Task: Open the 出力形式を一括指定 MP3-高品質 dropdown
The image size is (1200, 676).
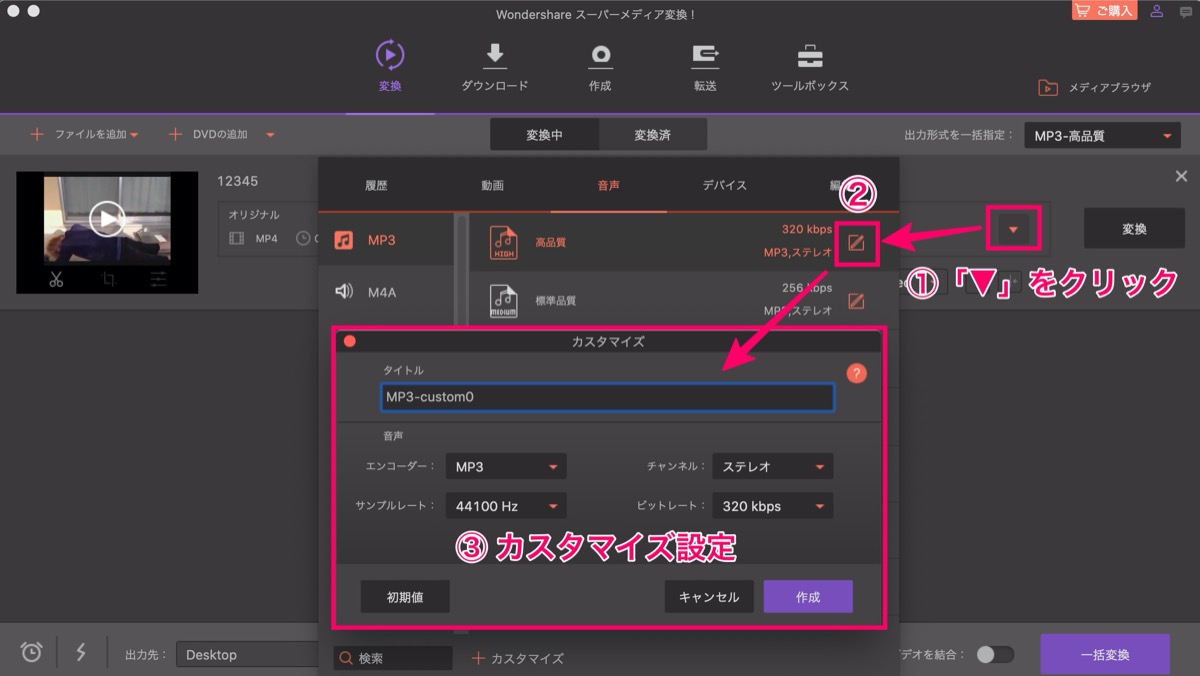Action: pos(1102,136)
